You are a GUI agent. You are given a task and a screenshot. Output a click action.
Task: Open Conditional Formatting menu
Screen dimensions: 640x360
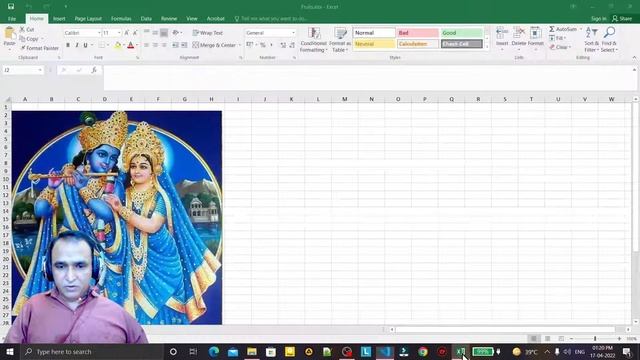point(313,40)
